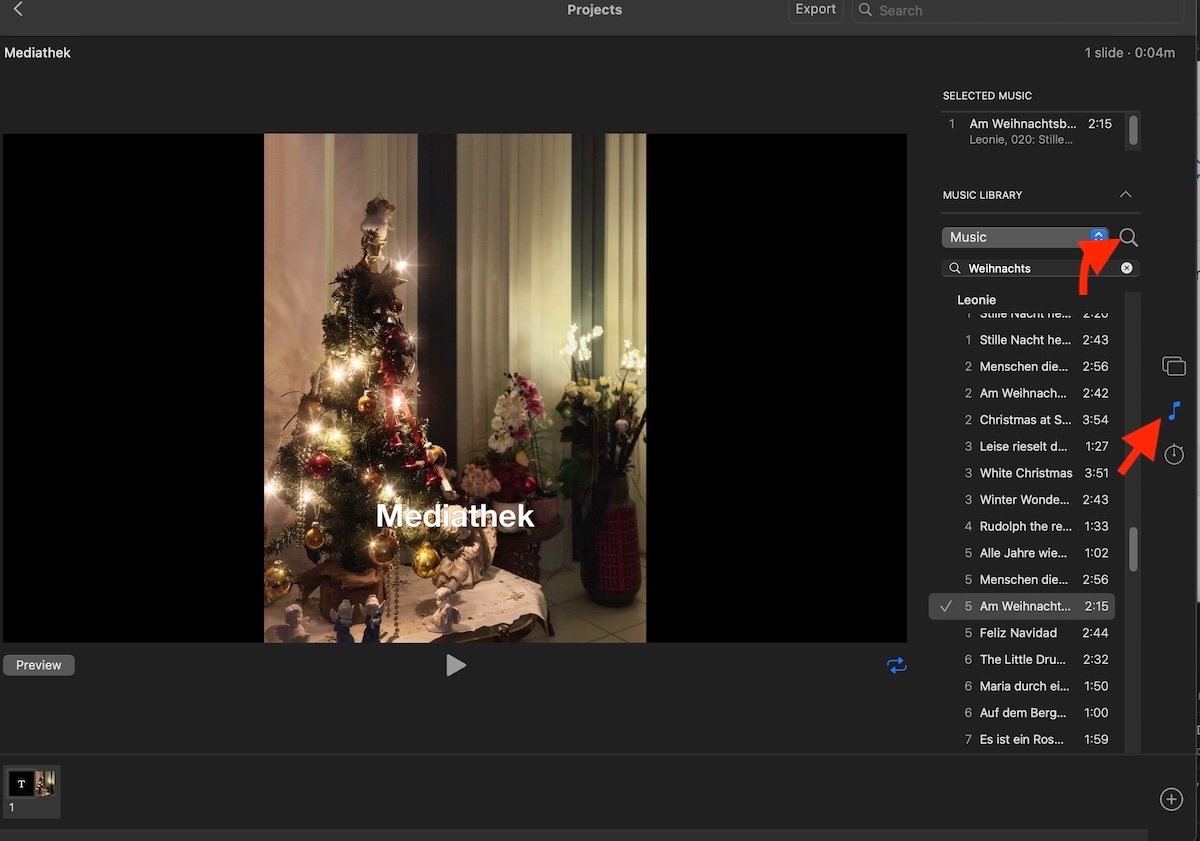
Task: Clear the Weihnachts search using the X icon
Action: [1126, 267]
